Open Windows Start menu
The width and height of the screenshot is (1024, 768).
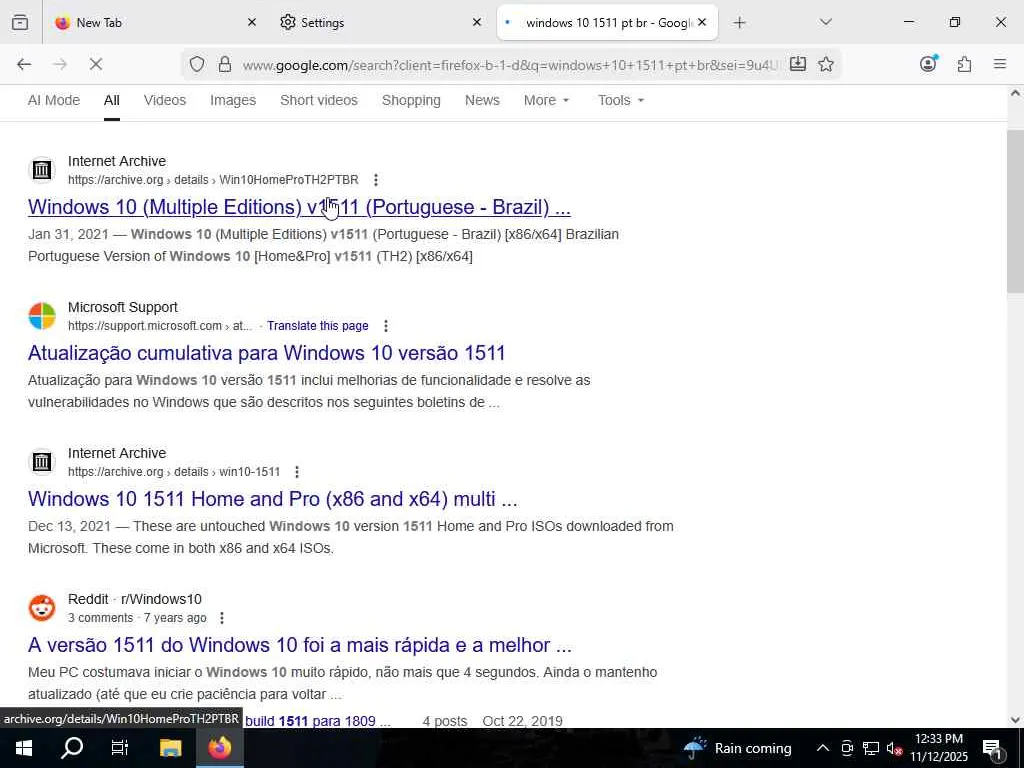point(24,748)
